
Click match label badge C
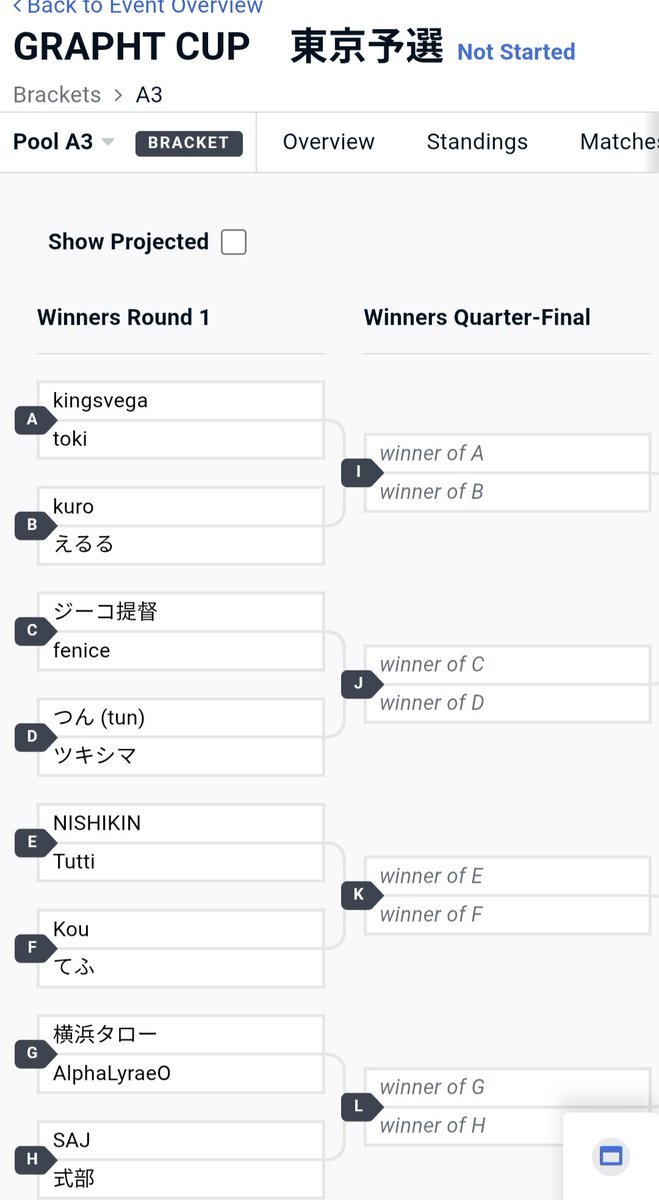(x=35, y=631)
